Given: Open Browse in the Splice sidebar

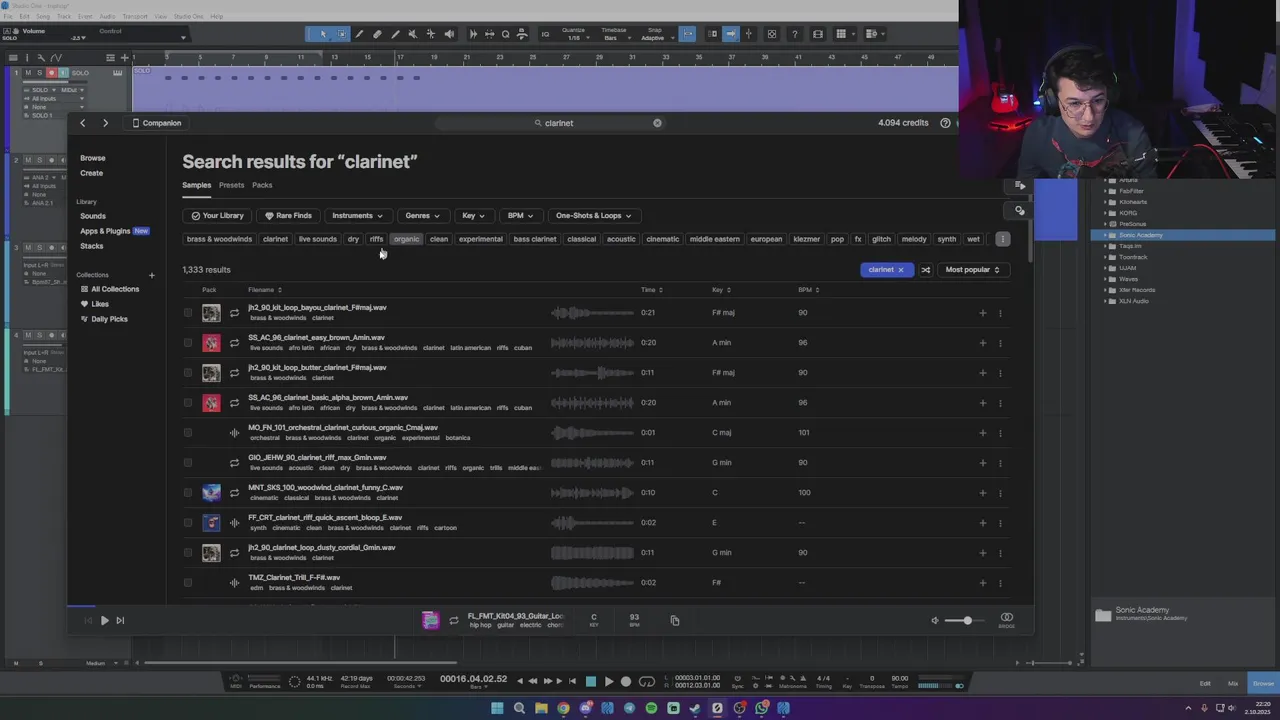Looking at the screenshot, I should (x=93, y=158).
